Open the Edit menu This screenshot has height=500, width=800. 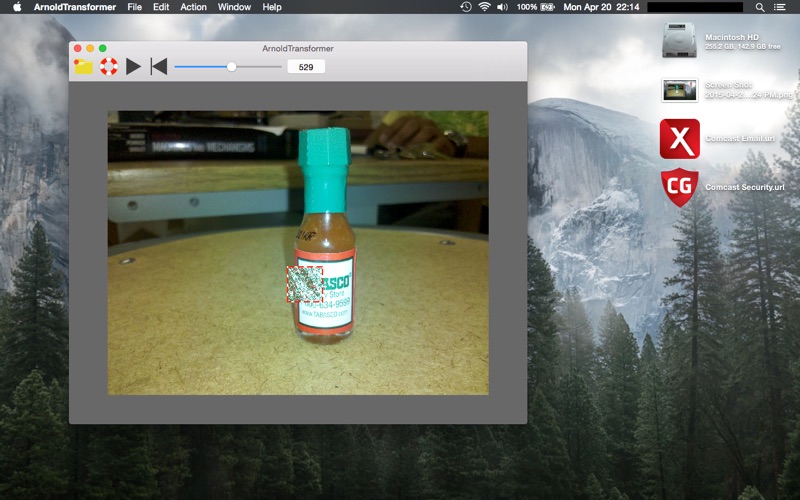coord(161,7)
